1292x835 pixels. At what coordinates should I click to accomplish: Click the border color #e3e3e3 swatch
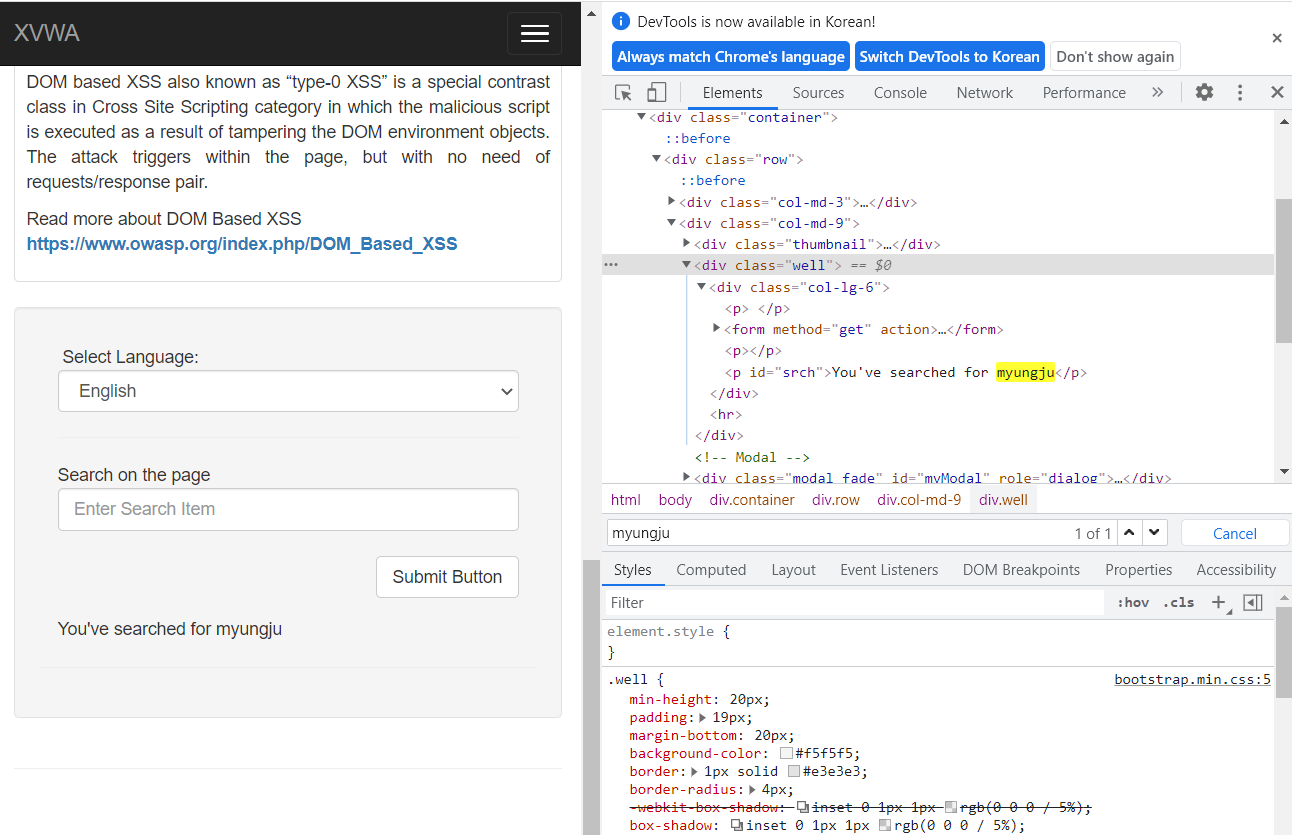tap(794, 772)
